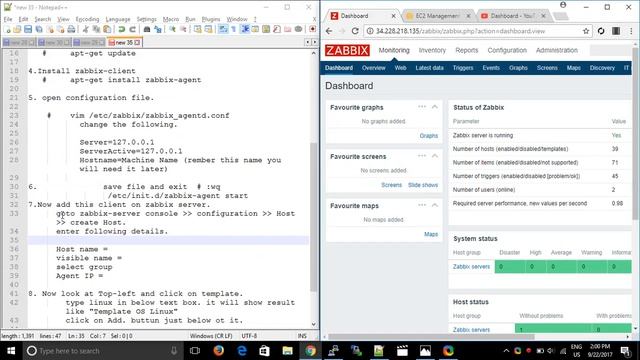This screenshot has height=360, width=640.
Task: Click Cut scissors icon in Notepad++
Action: [85, 29]
